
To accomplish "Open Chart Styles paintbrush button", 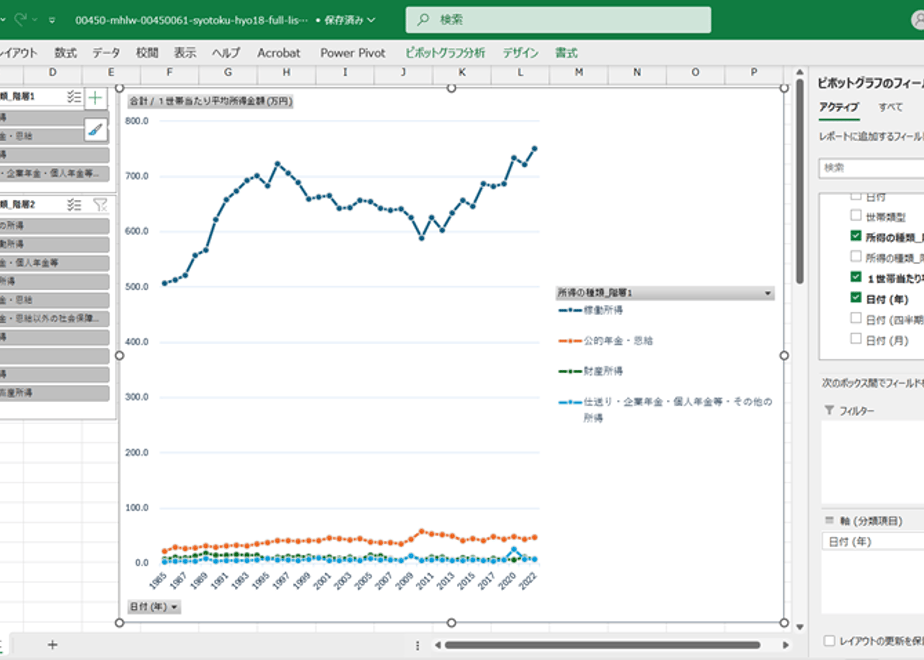I will click(x=95, y=130).
